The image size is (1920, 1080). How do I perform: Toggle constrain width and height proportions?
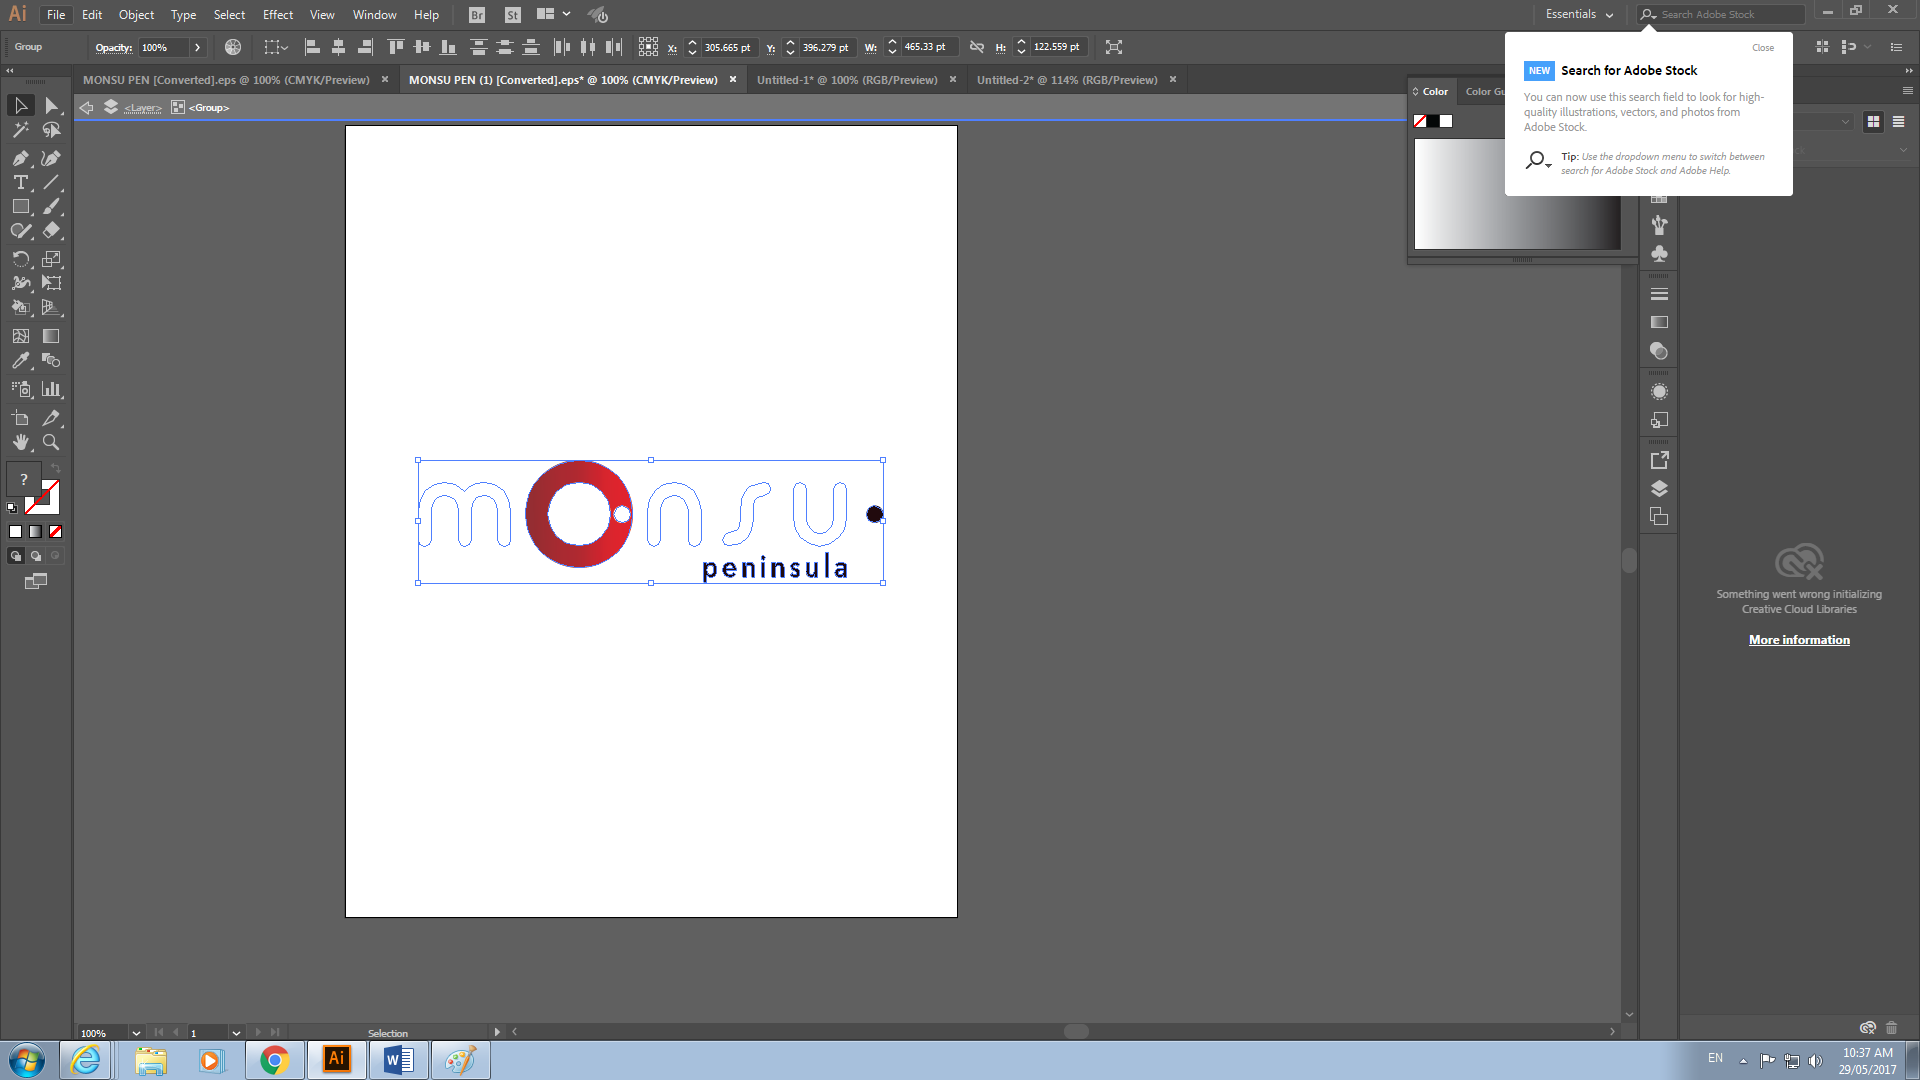[977, 47]
